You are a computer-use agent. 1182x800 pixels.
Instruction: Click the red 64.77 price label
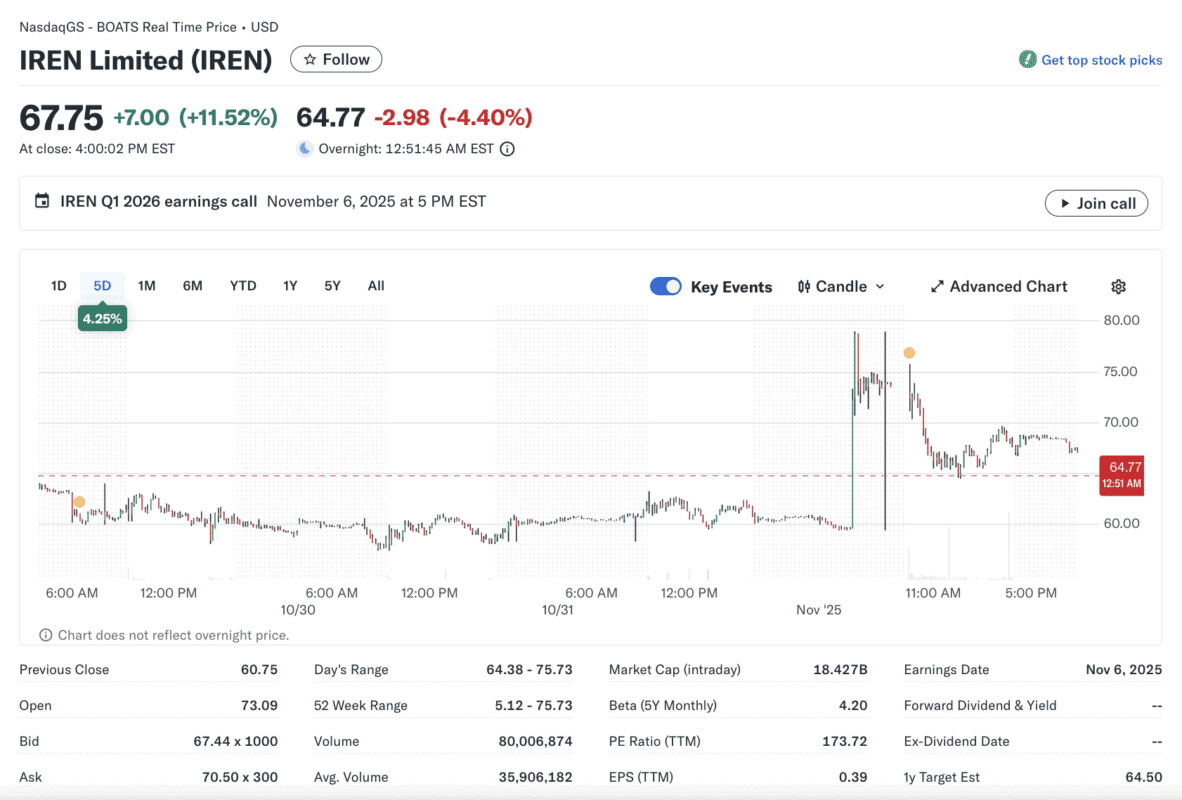tap(1120, 474)
